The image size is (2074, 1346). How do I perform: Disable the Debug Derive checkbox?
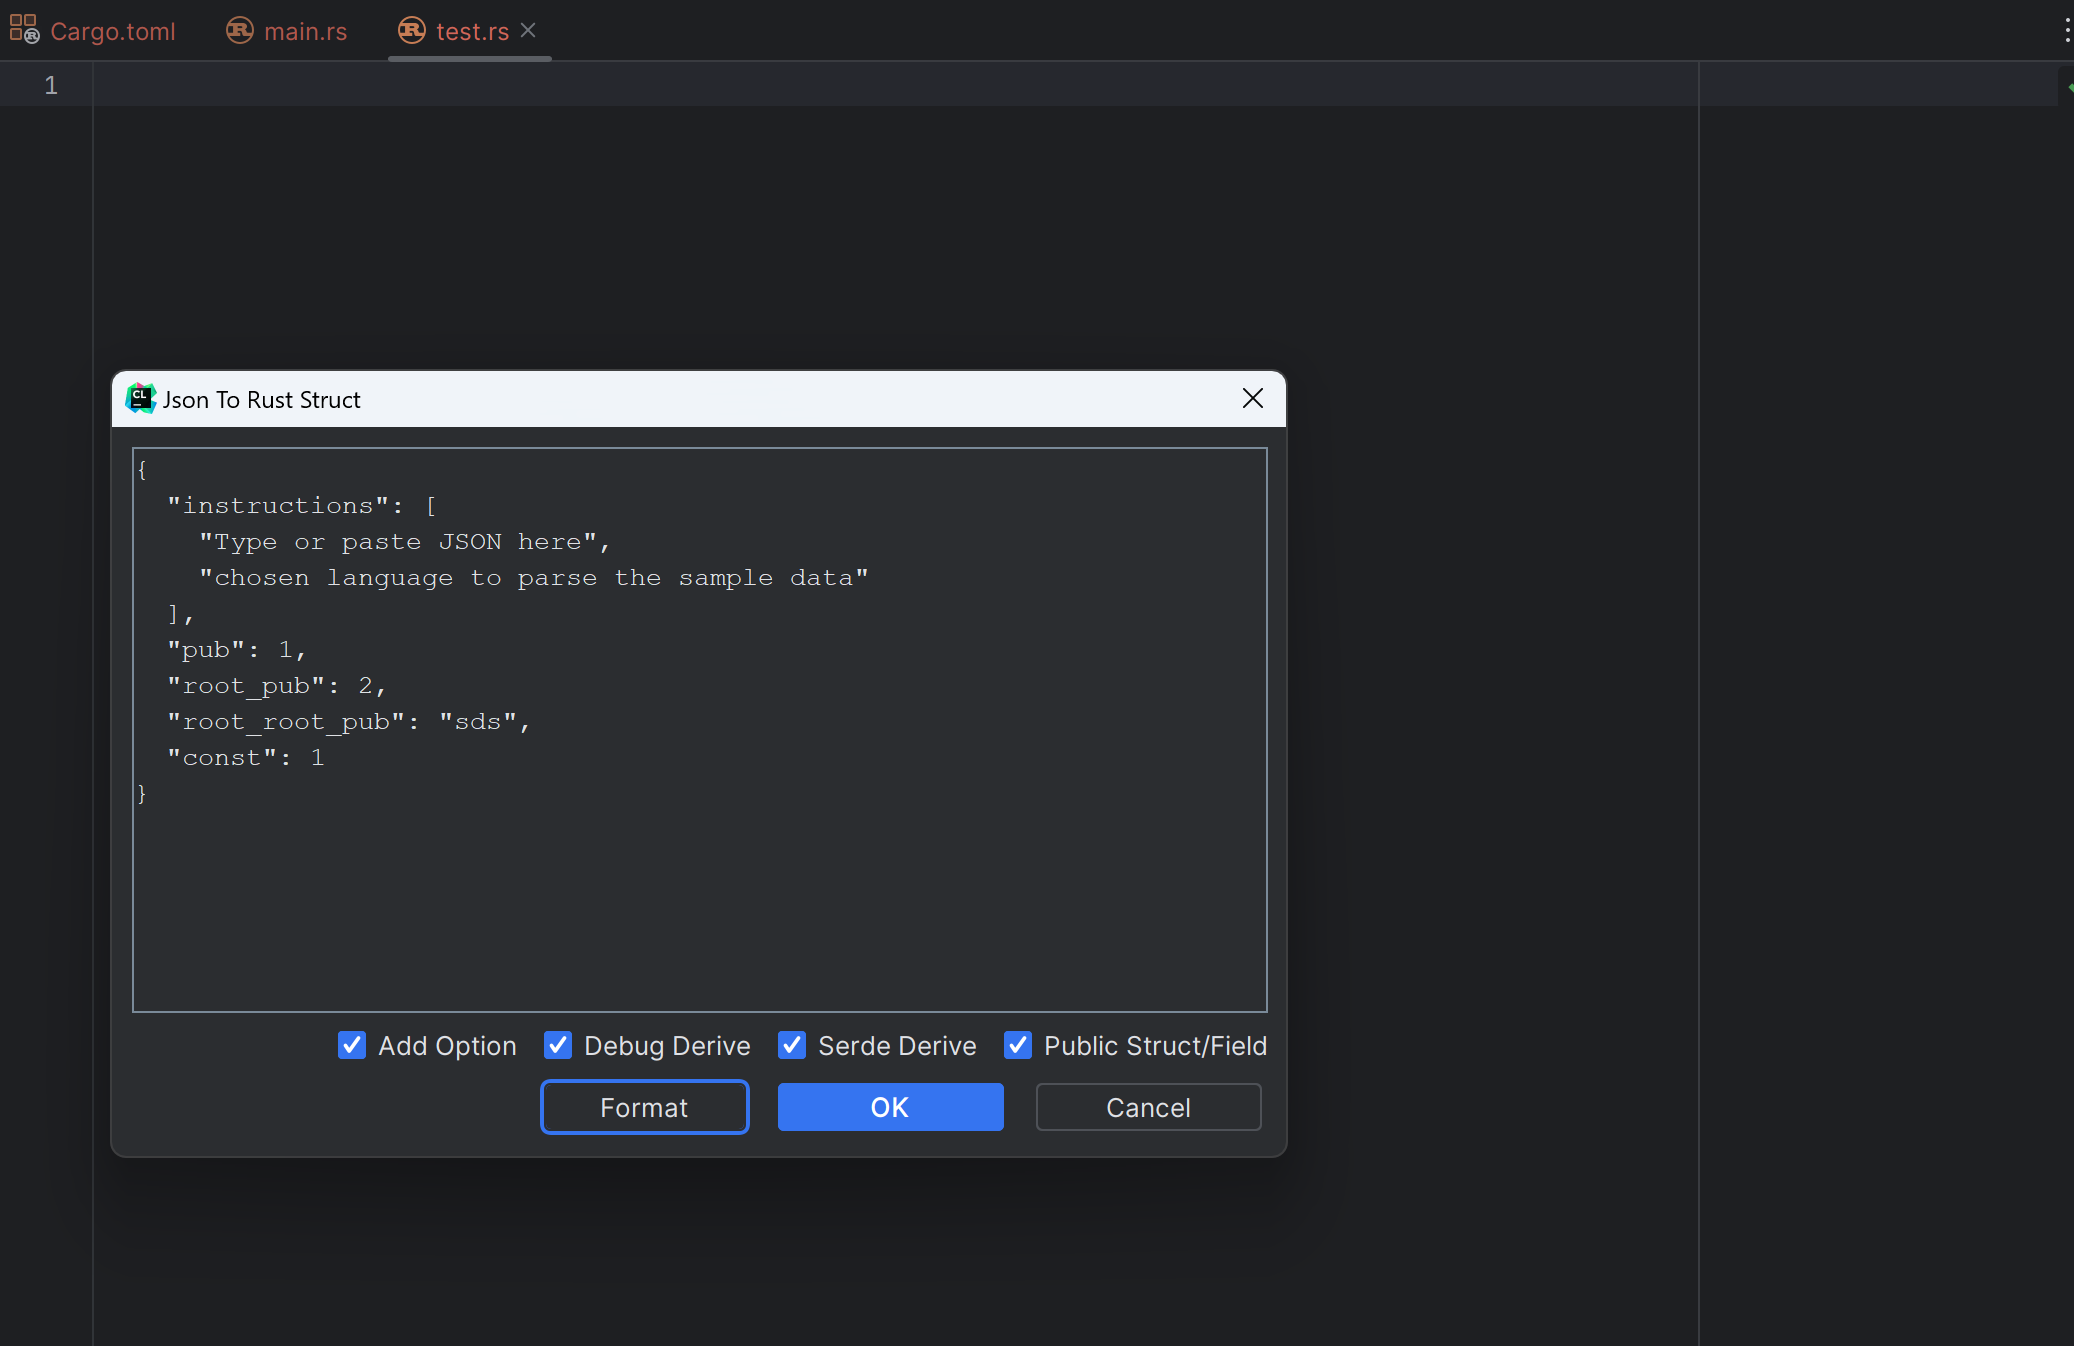[558, 1045]
